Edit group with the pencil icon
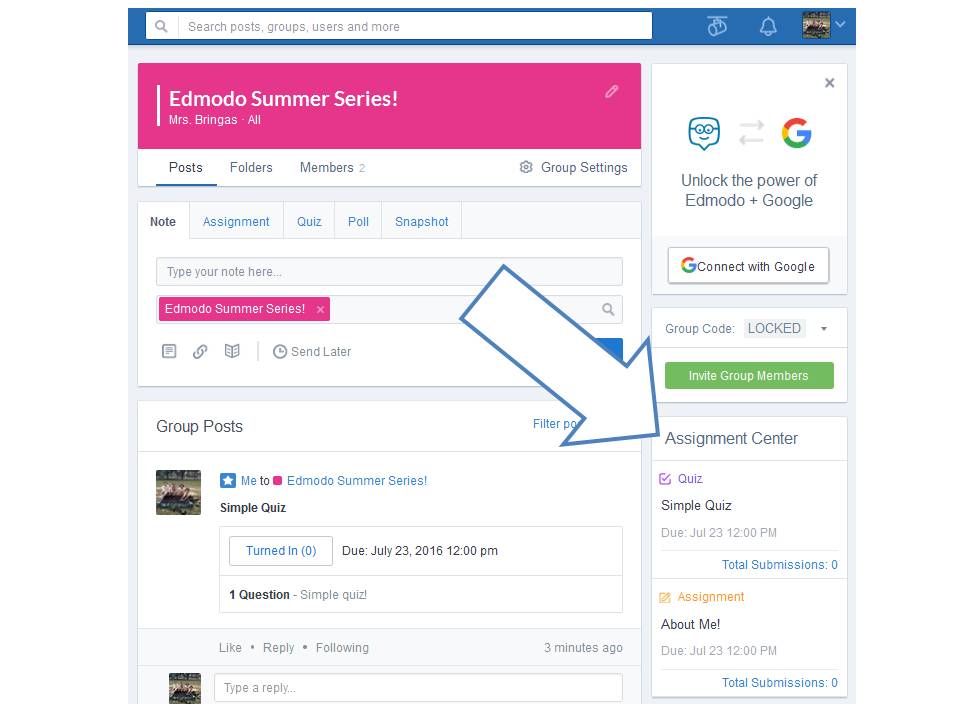 (611, 92)
